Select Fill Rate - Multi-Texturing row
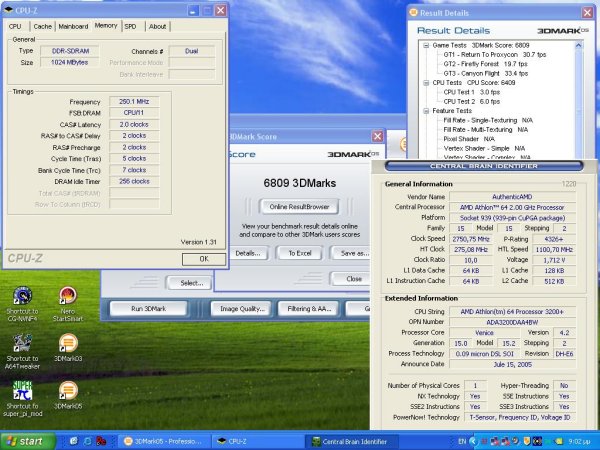 (486, 130)
